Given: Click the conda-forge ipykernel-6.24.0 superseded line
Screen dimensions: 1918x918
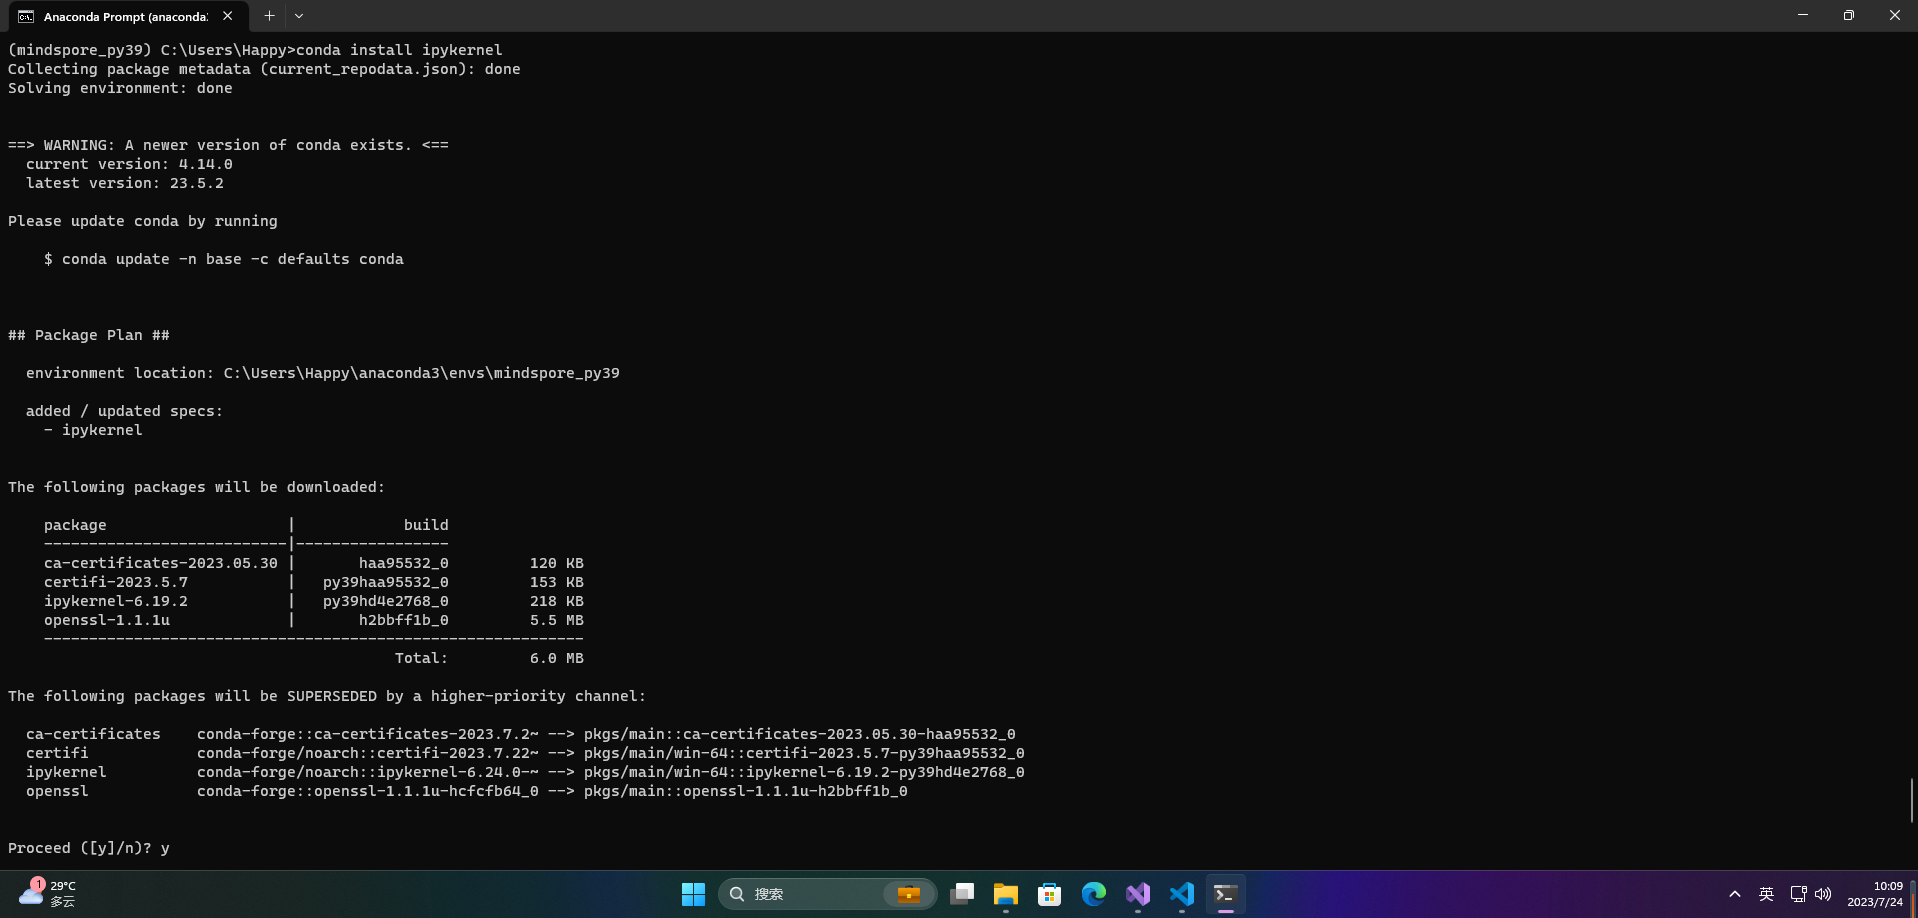Looking at the screenshot, I should pos(525,772).
